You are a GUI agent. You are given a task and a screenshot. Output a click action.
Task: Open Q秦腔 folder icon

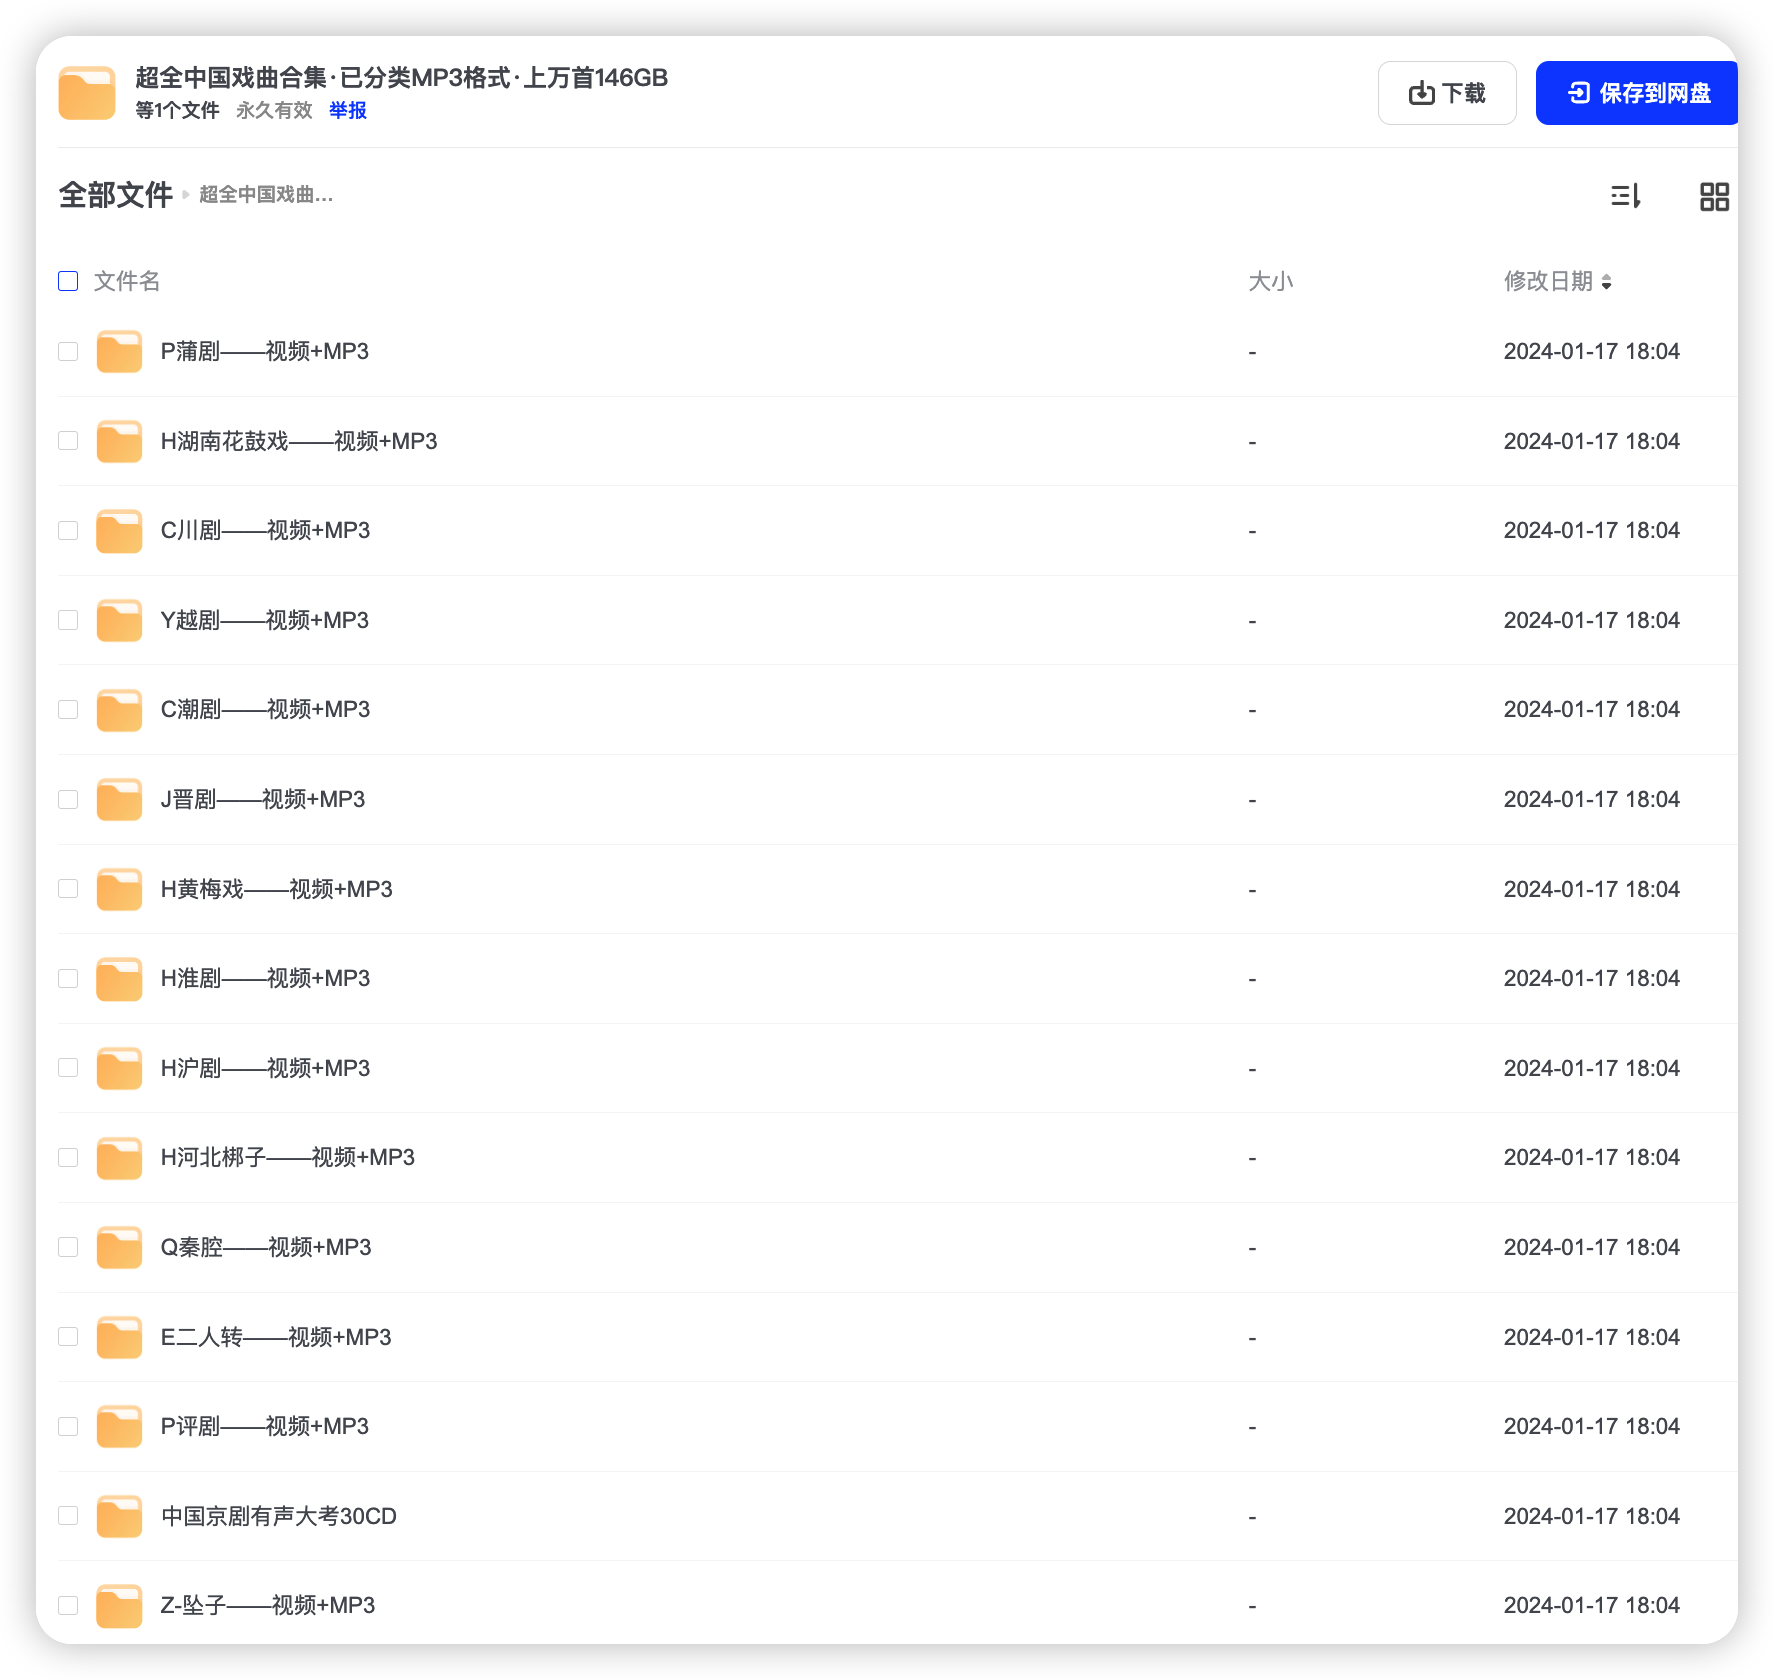coord(119,1248)
